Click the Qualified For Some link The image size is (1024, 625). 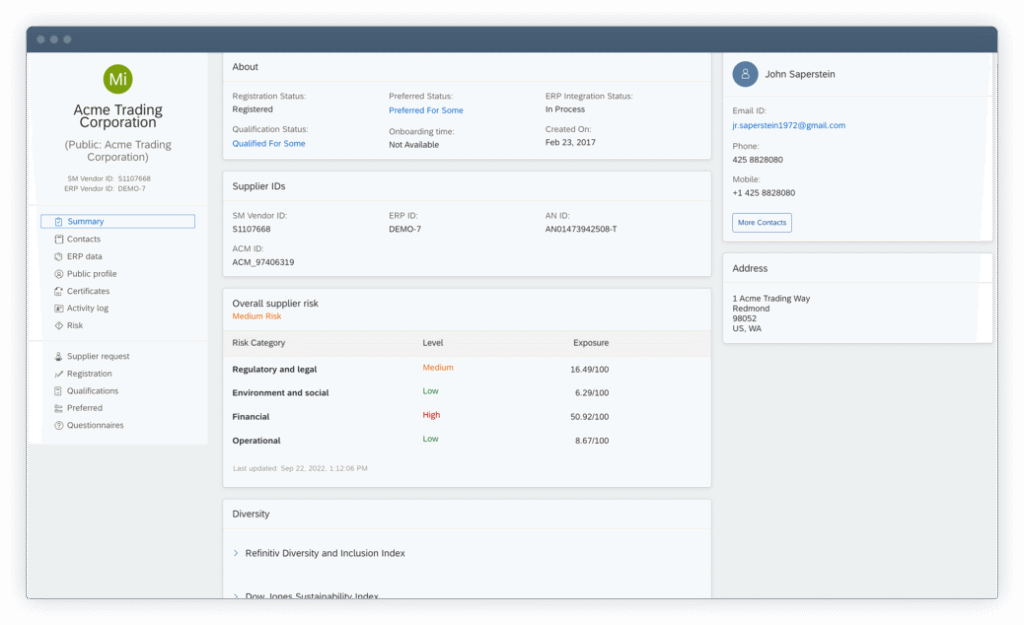point(269,144)
